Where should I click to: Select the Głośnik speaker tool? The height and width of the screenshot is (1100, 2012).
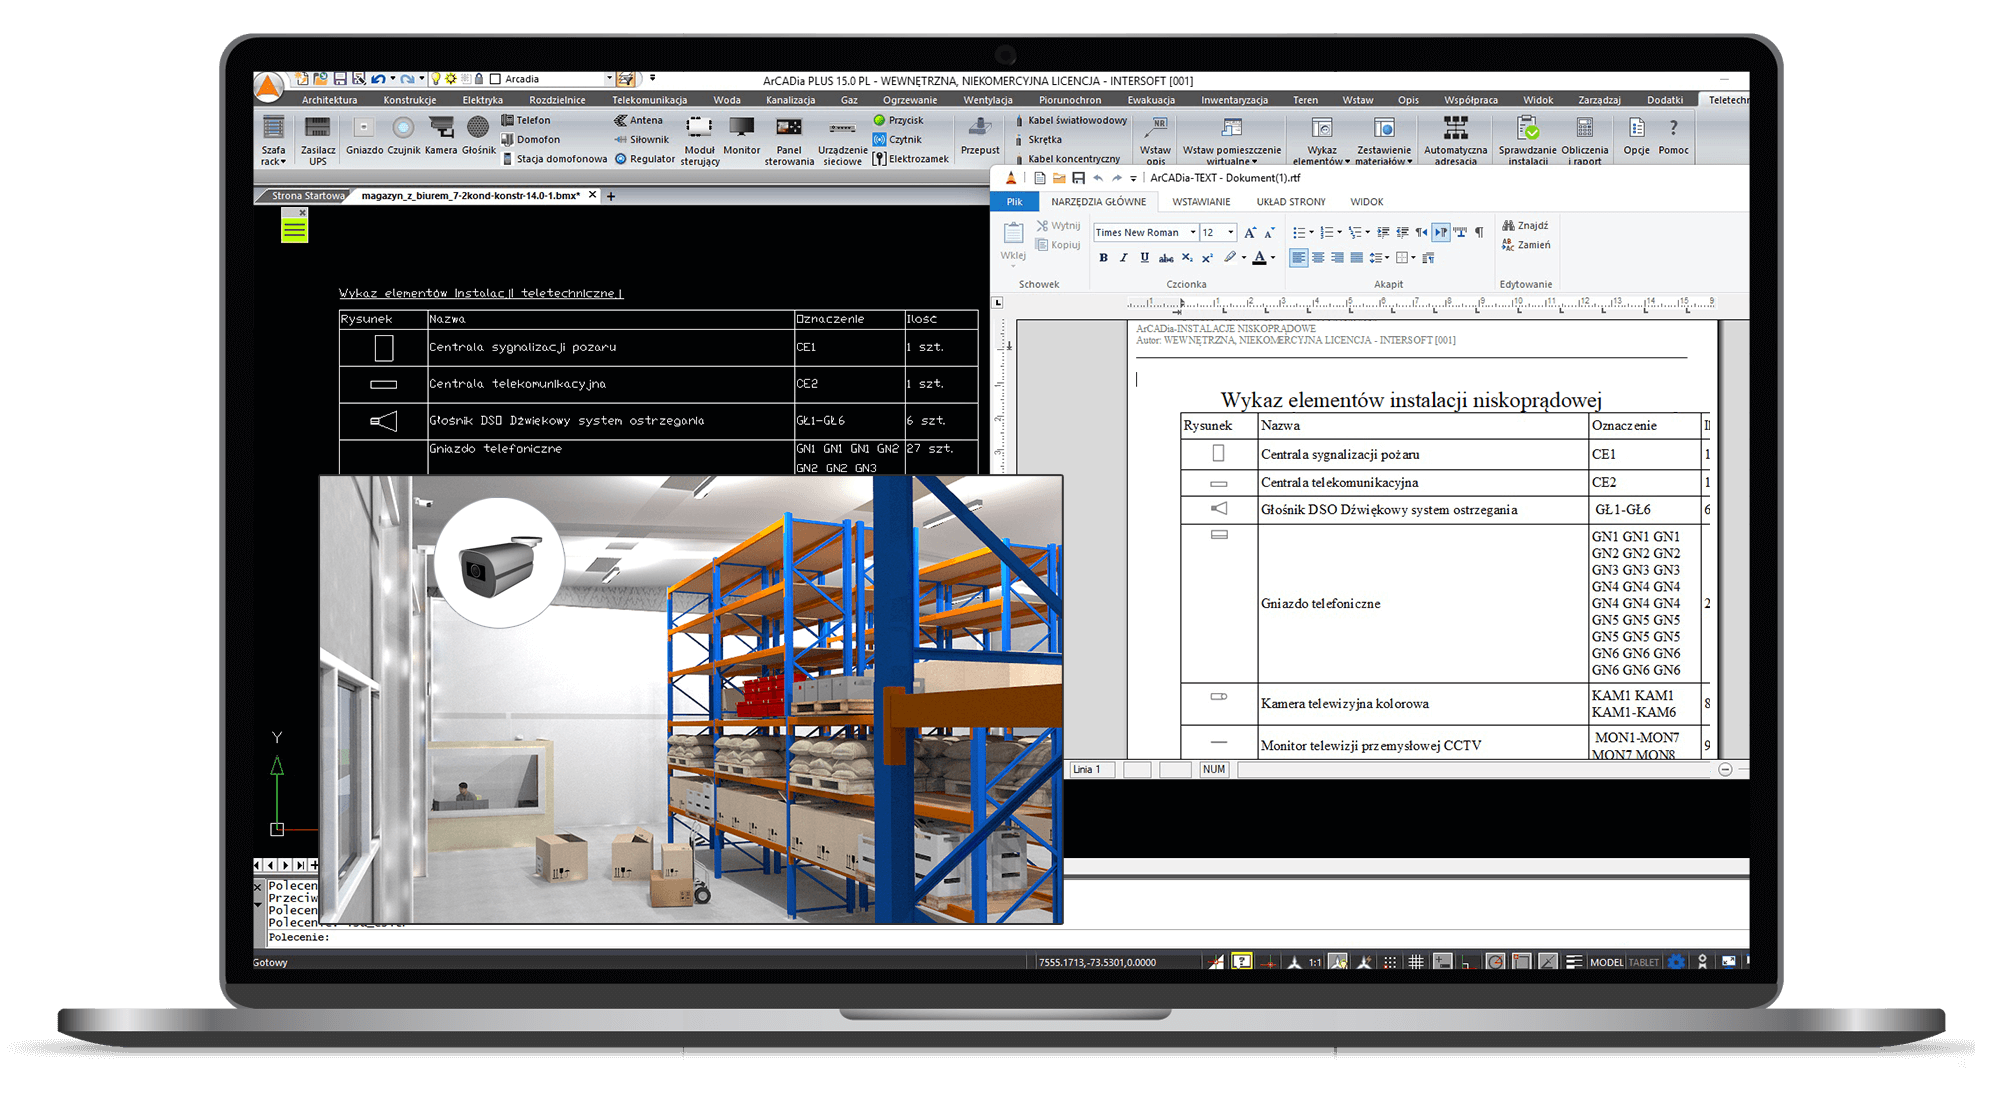tap(478, 129)
